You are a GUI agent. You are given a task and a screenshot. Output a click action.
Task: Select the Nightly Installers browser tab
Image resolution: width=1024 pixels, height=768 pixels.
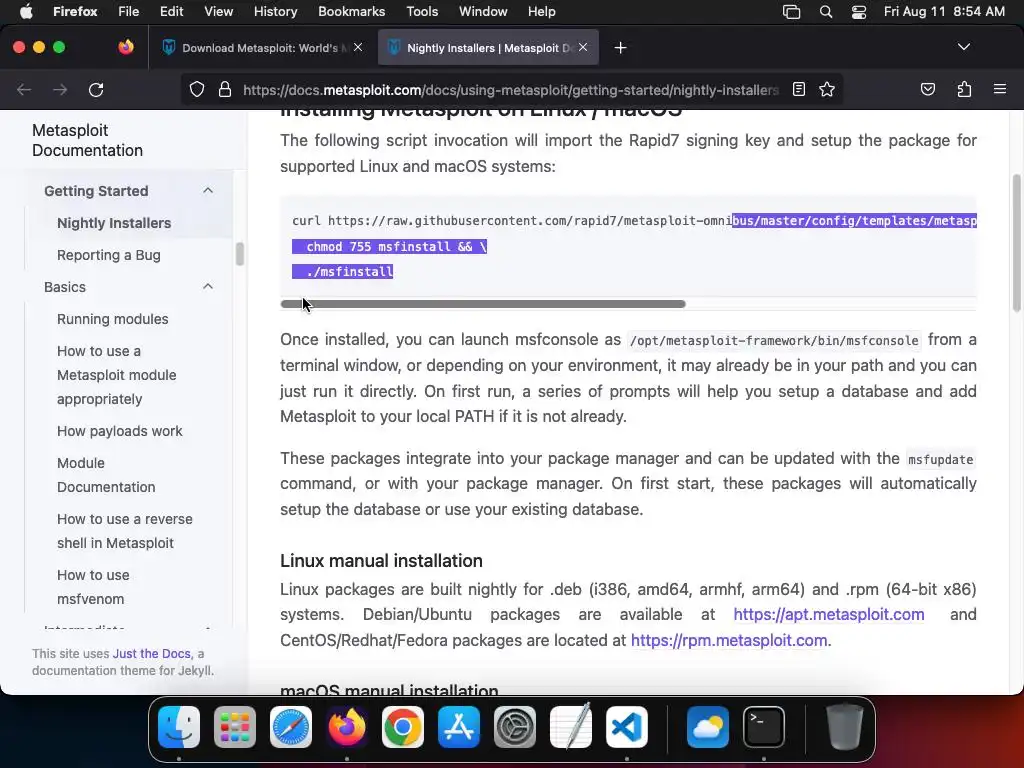coord(488,48)
